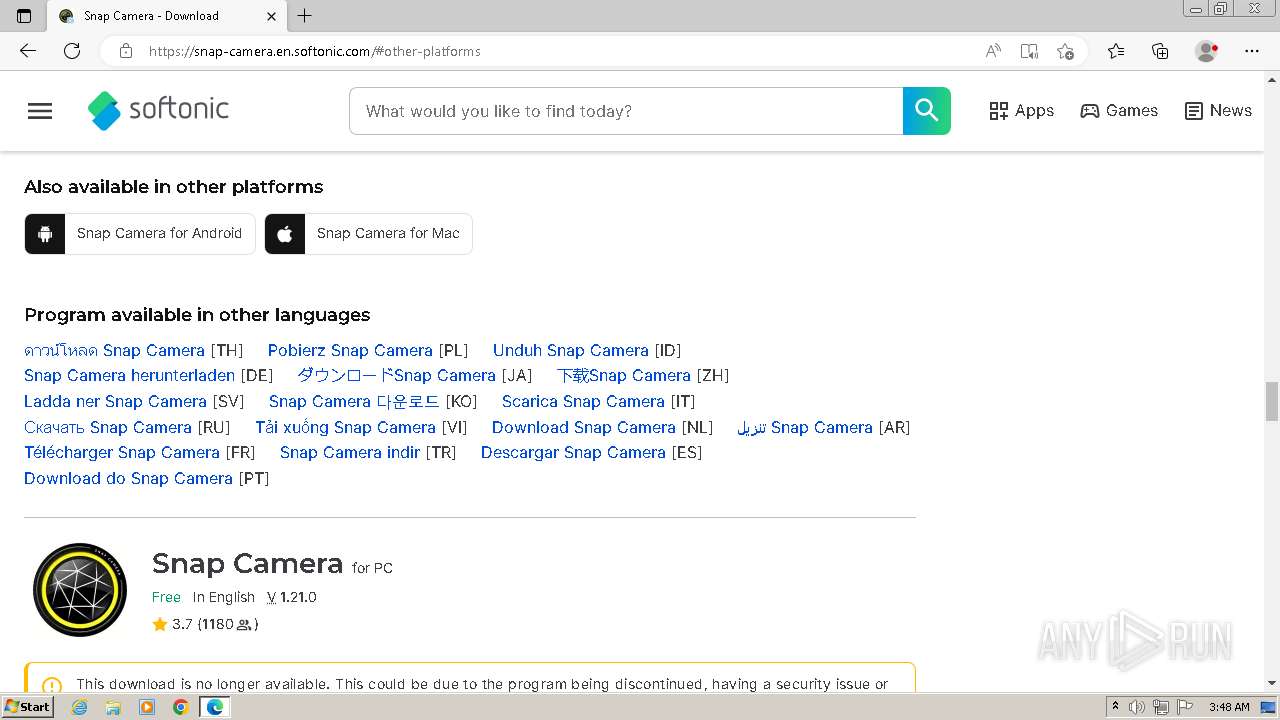Viewport: 1280px width, 720px height.
Task: Open Windows Media Player taskbar icon
Action: 147,707
